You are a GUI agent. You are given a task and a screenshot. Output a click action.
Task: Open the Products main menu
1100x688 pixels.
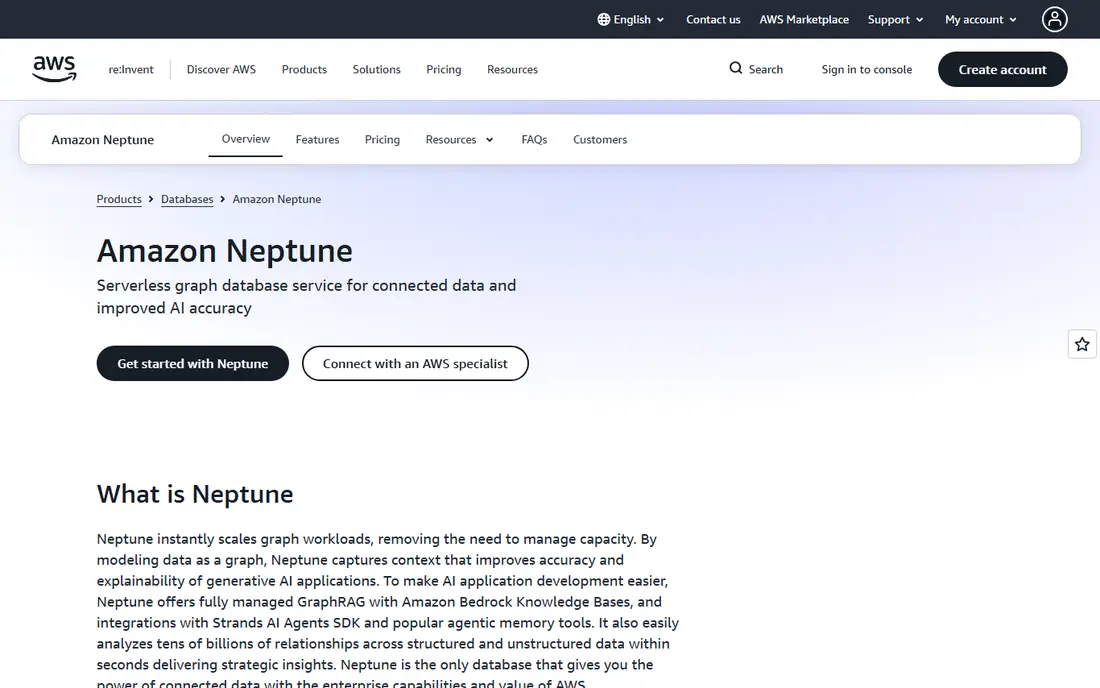tap(304, 69)
